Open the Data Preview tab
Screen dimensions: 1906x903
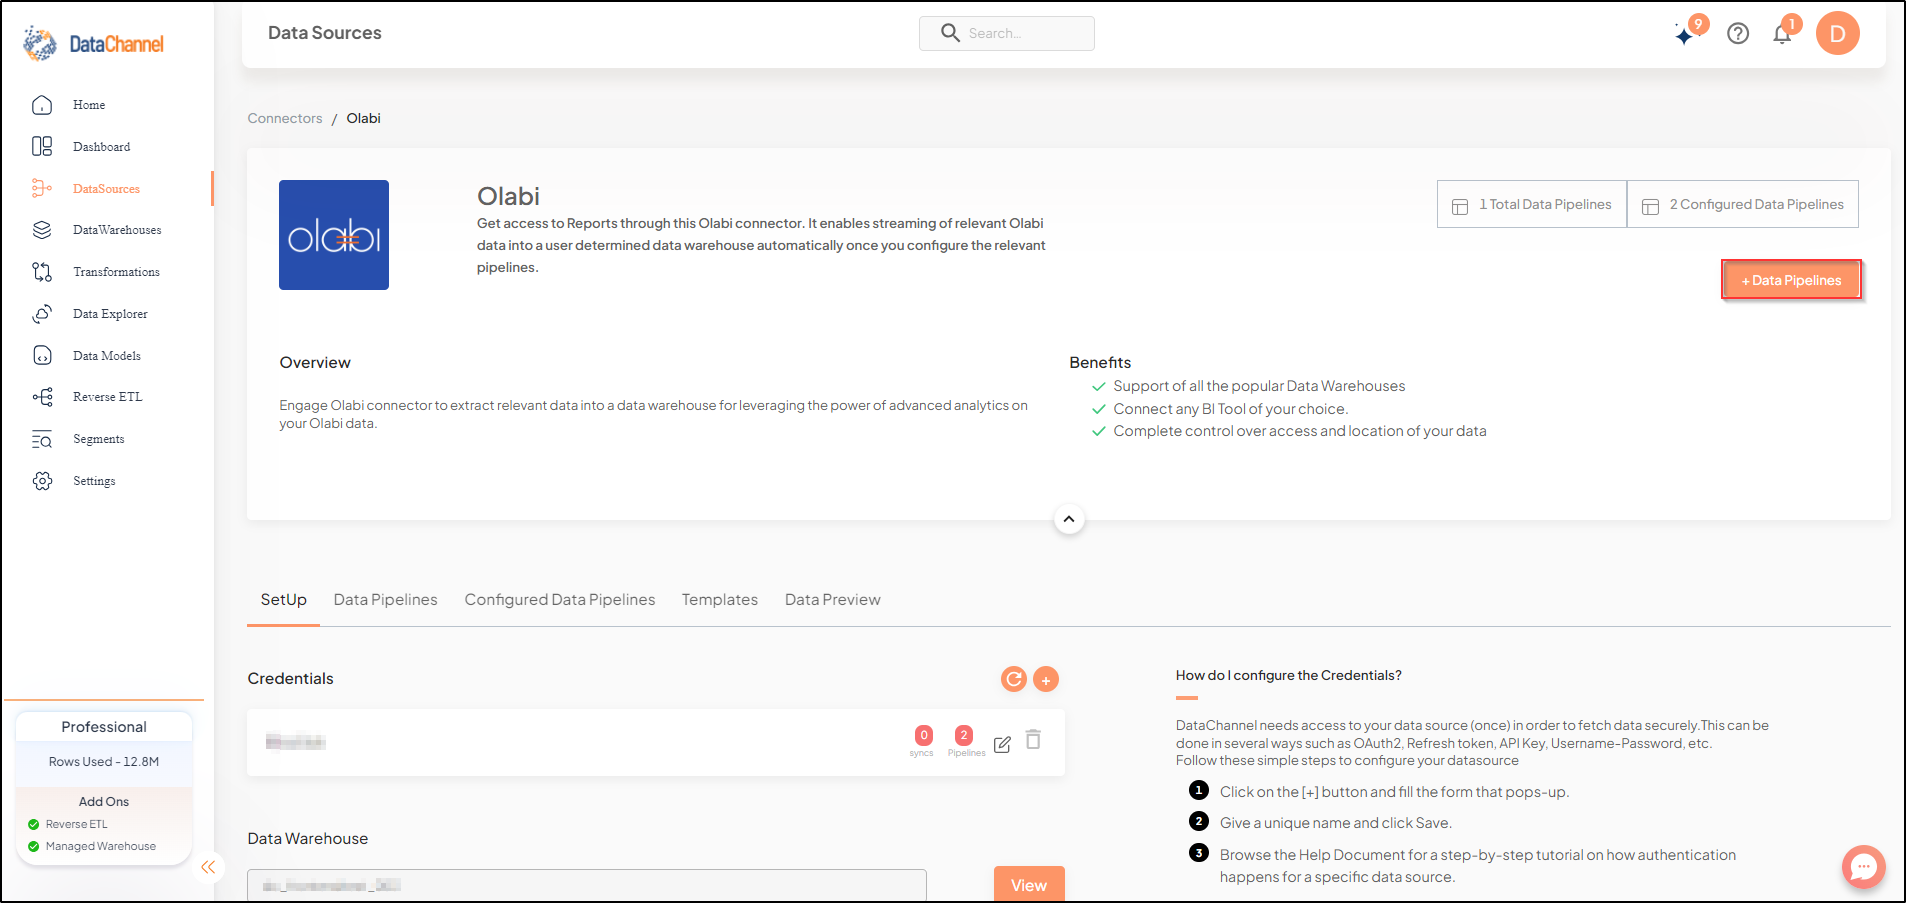(833, 600)
